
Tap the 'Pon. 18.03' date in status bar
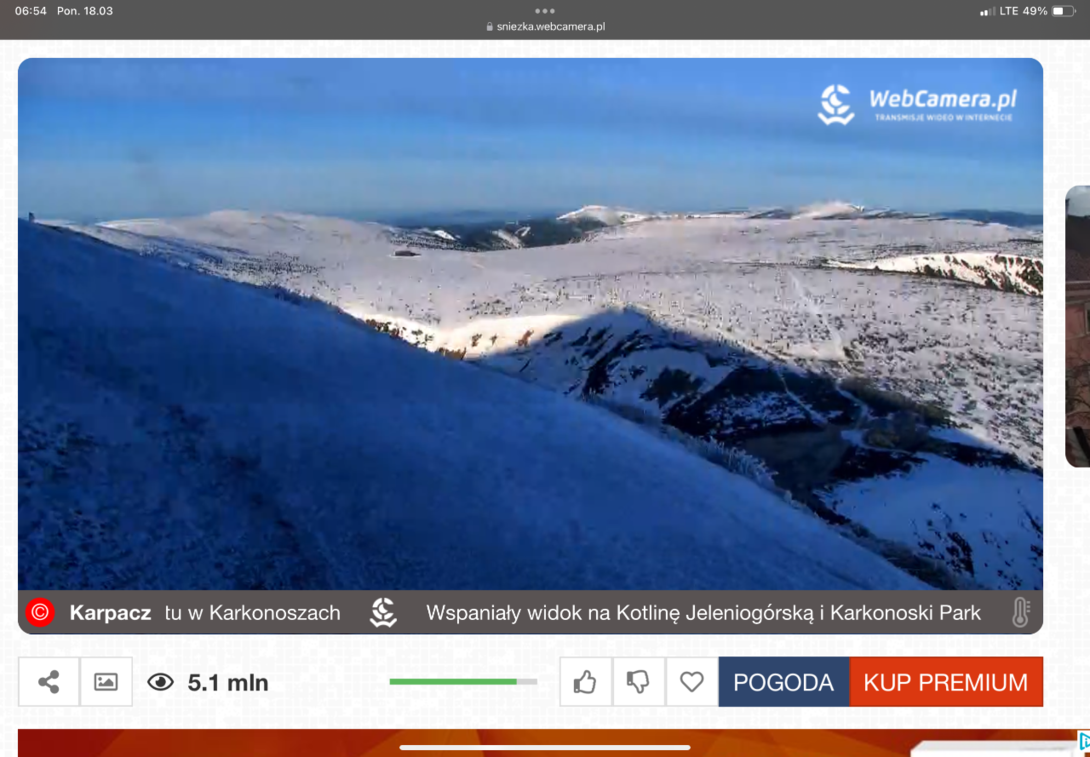point(85,11)
